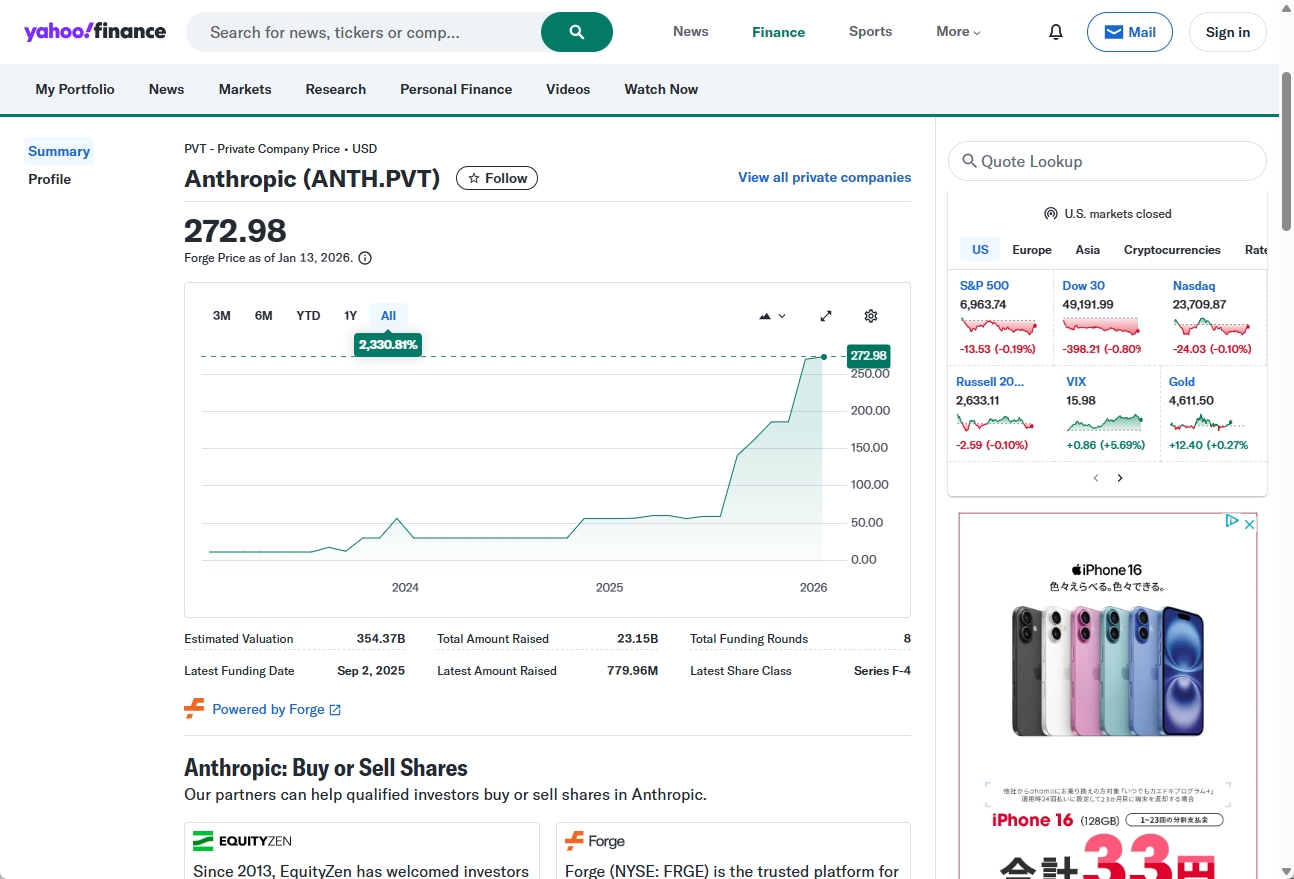Screen dimensions: 1294x879
Task: Open the S&P 500 quote
Action: 985,285
